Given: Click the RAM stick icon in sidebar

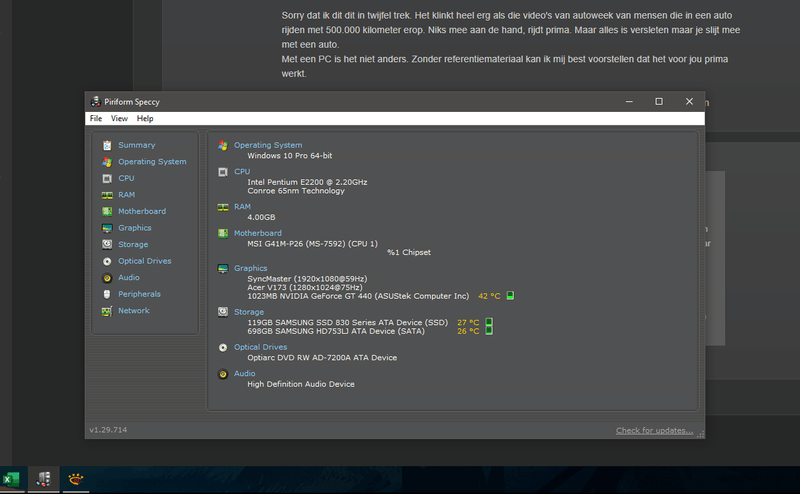Looking at the screenshot, I should point(107,195).
